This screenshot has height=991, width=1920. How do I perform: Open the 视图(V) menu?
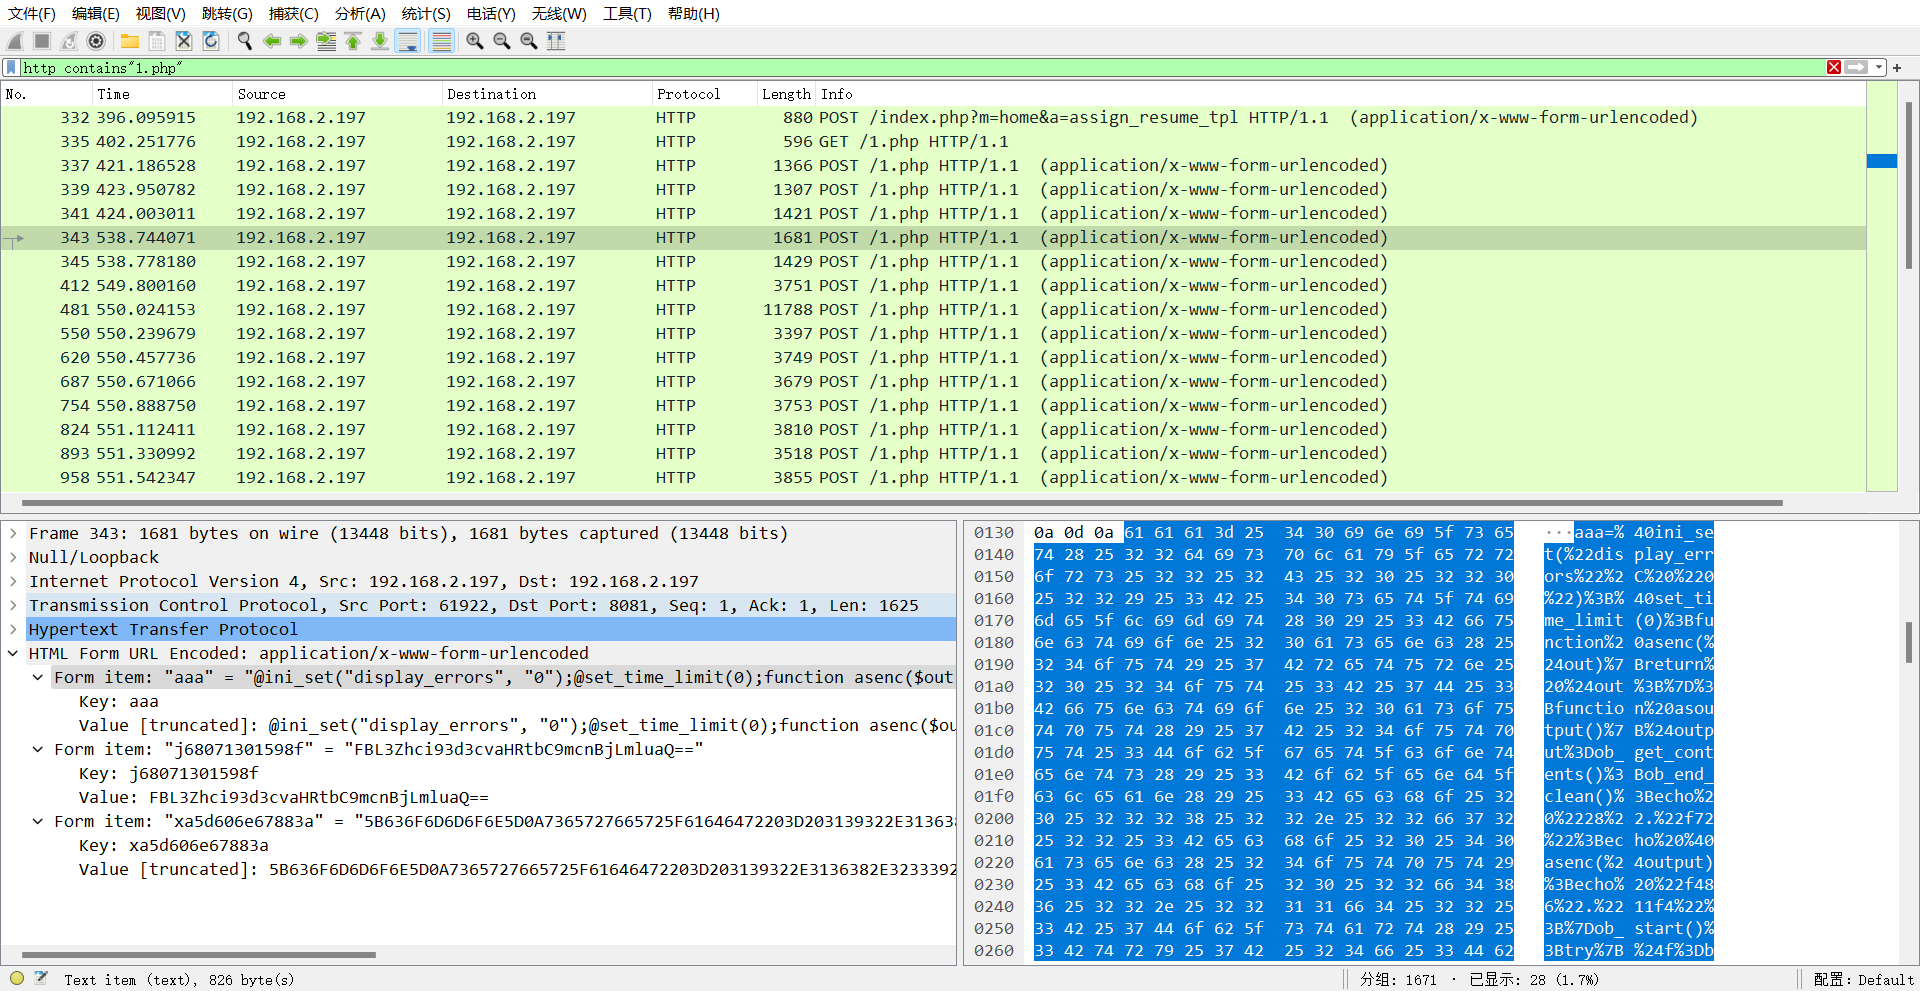(161, 14)
